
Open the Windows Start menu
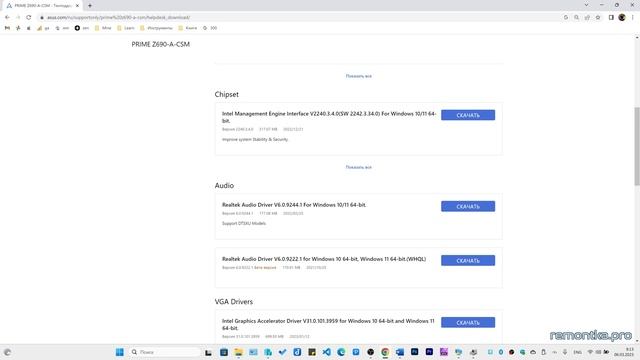click(120, 352)
